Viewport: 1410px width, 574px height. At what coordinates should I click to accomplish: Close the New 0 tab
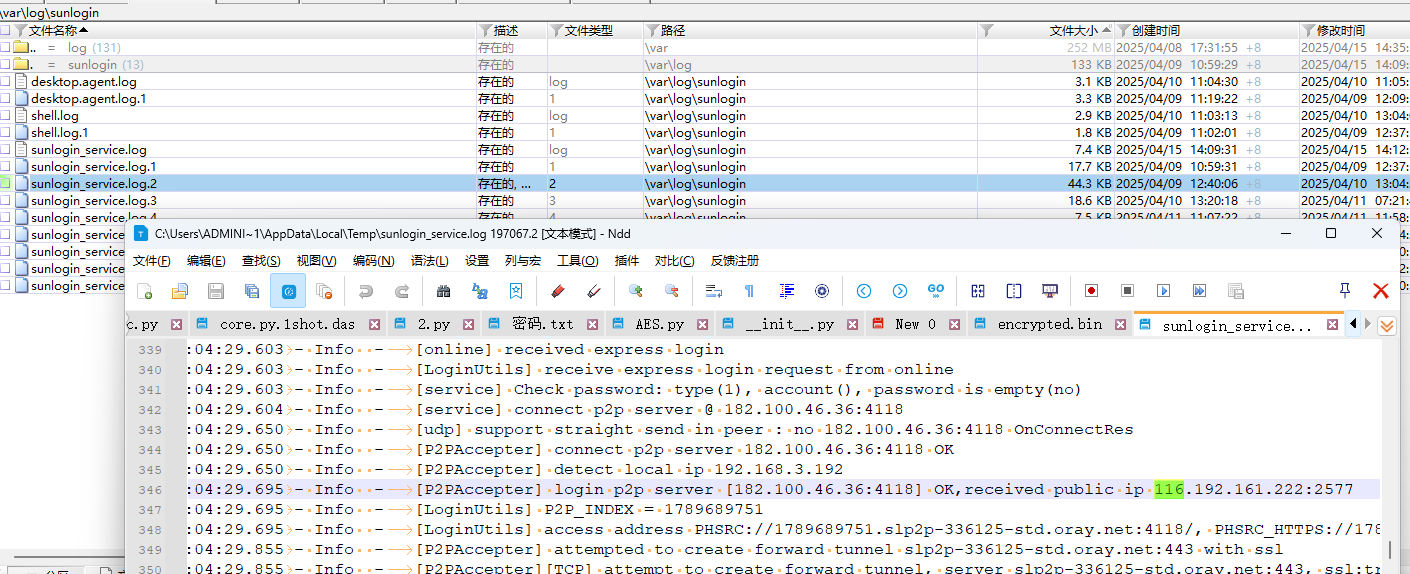tap(955, 324)
